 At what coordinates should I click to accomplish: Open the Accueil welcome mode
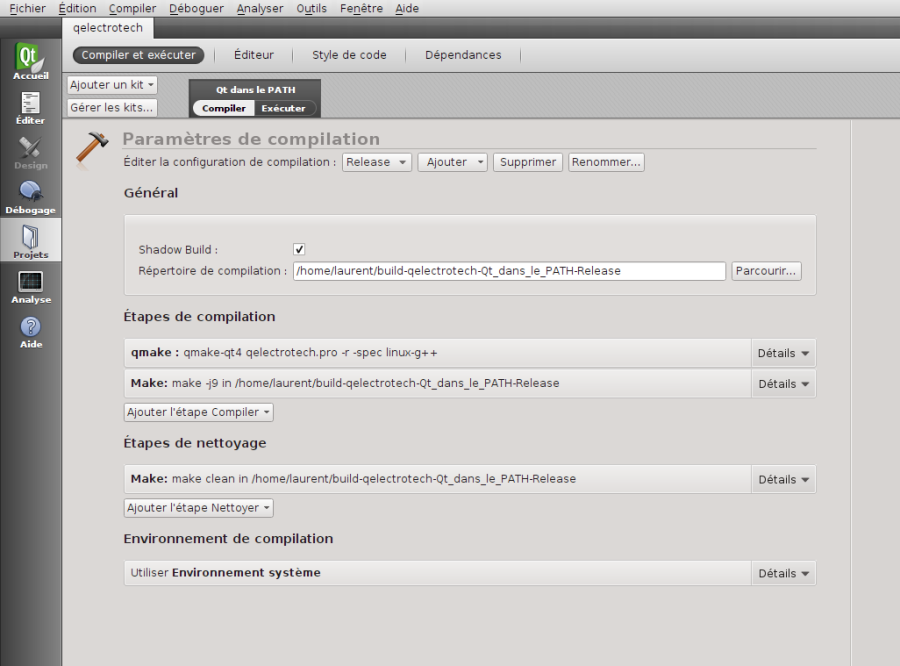pos(30,61)
